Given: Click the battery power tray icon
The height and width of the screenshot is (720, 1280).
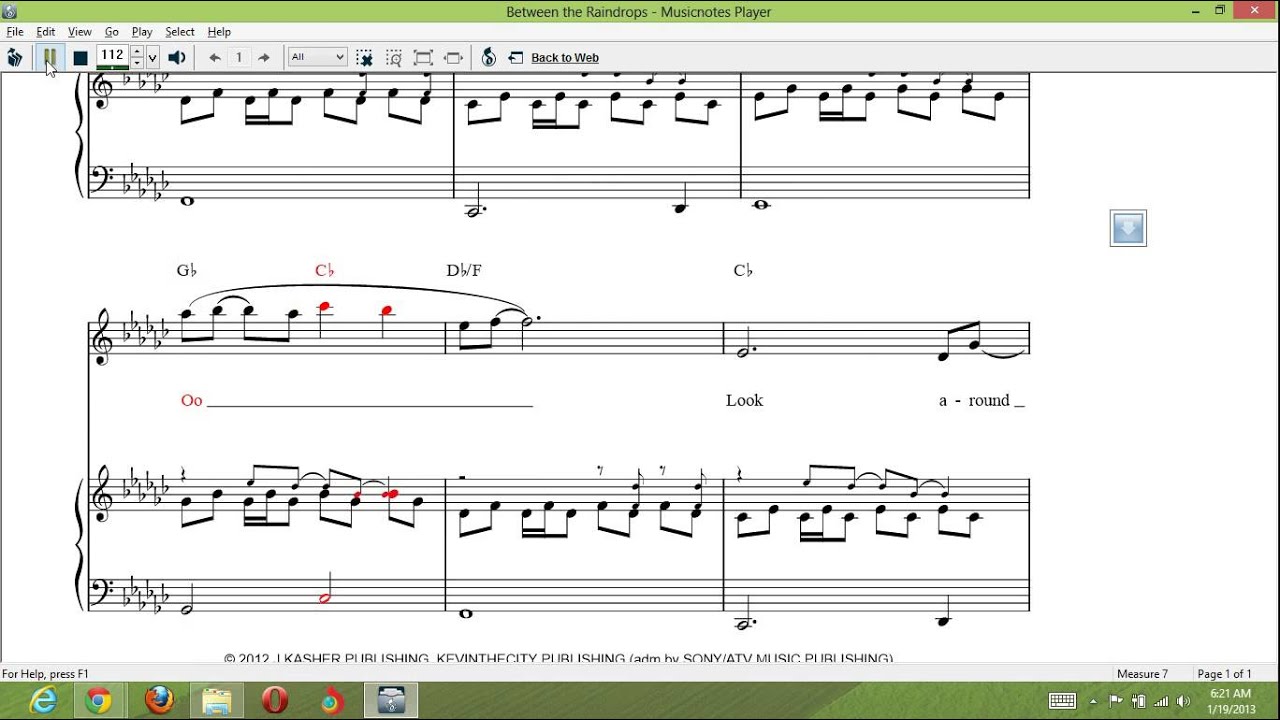Looking at the screenshot, I should click(x=1138, y=701).
